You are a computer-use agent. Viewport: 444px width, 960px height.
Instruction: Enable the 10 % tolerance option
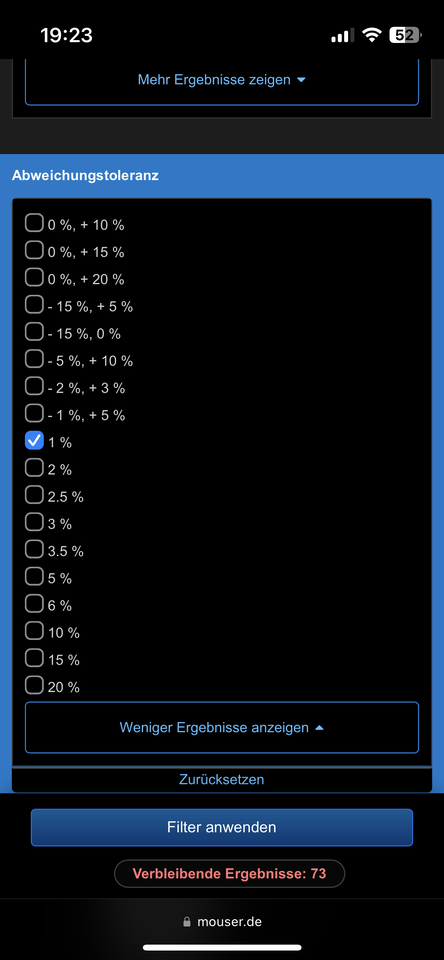pyautogui.click(x=34, y=631)
